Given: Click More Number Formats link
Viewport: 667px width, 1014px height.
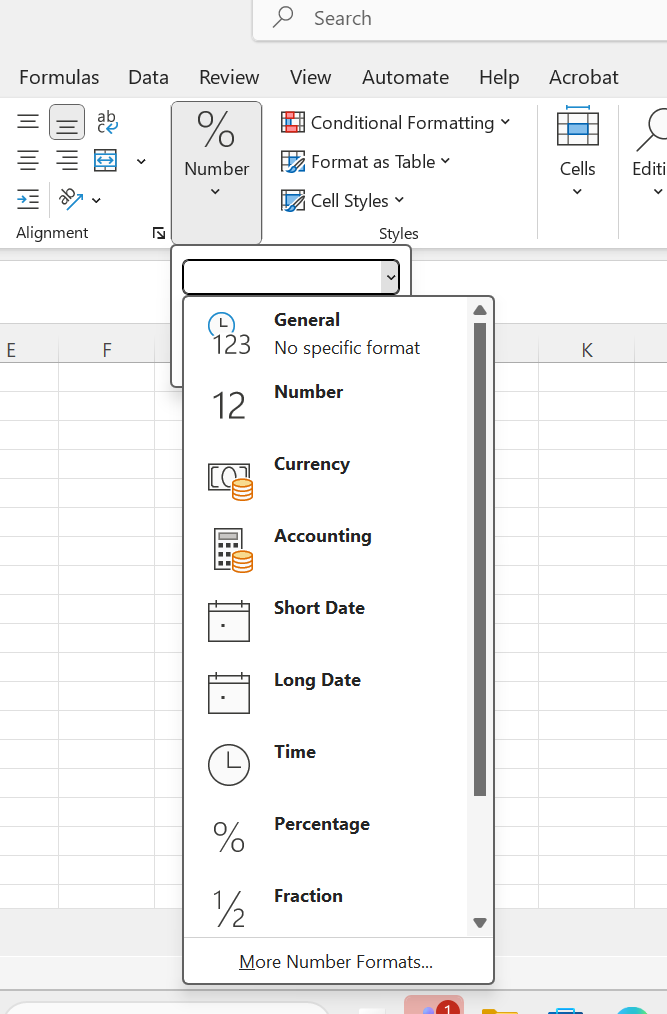Looking at the screenshot, I should pos(336,962).
